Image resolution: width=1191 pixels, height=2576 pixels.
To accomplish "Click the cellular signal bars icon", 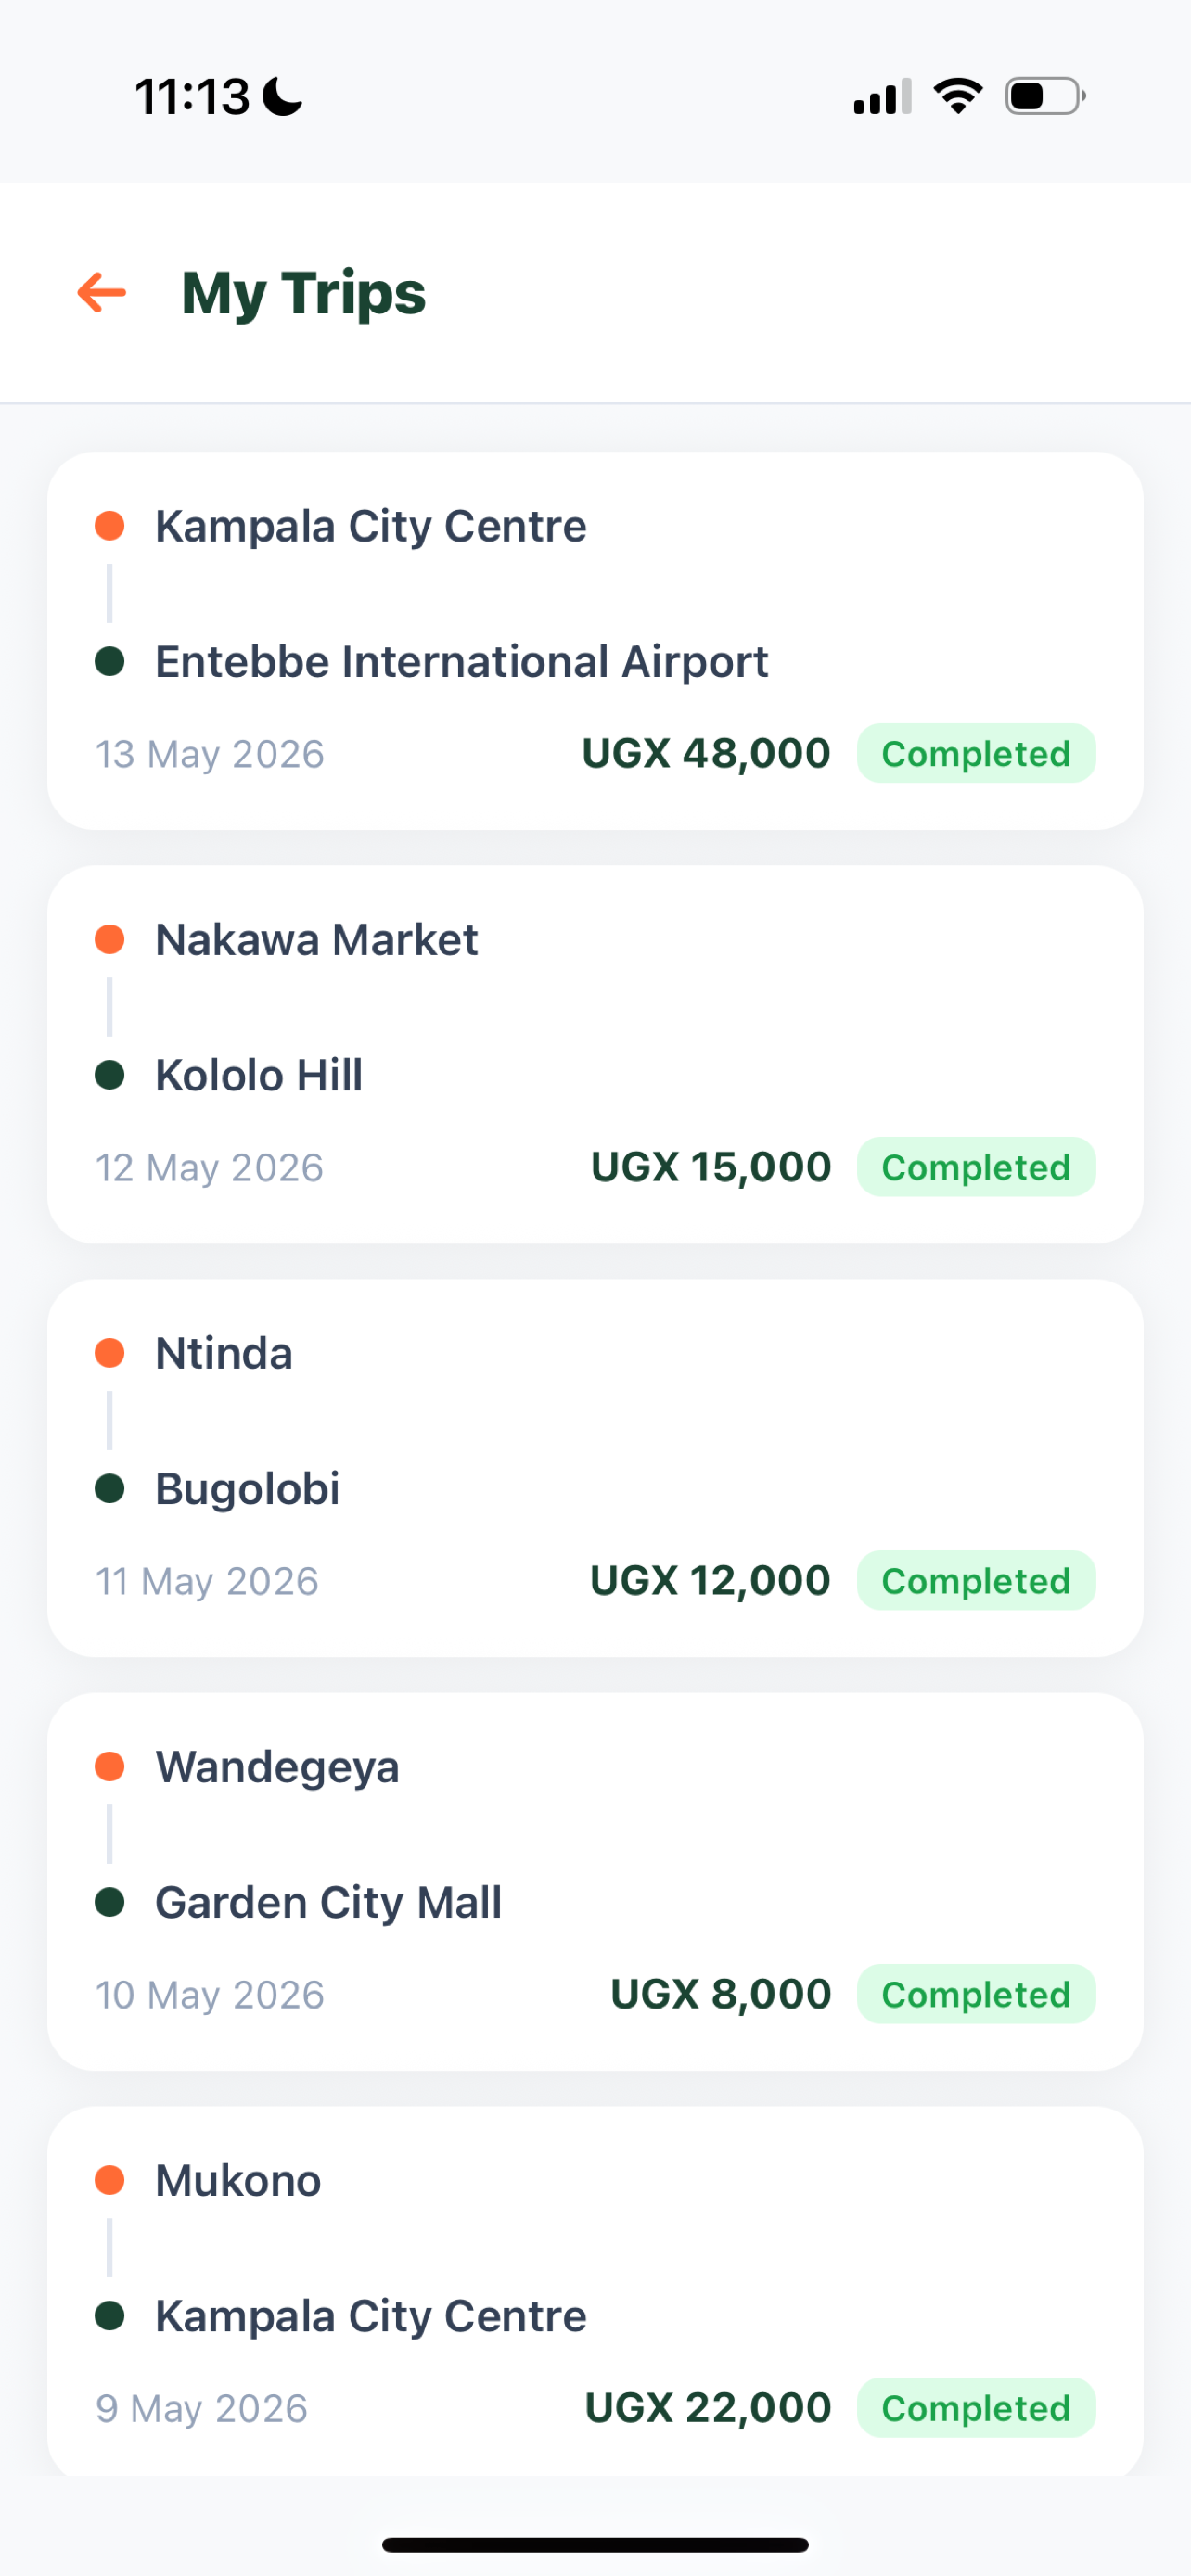I will pos(882,97).
